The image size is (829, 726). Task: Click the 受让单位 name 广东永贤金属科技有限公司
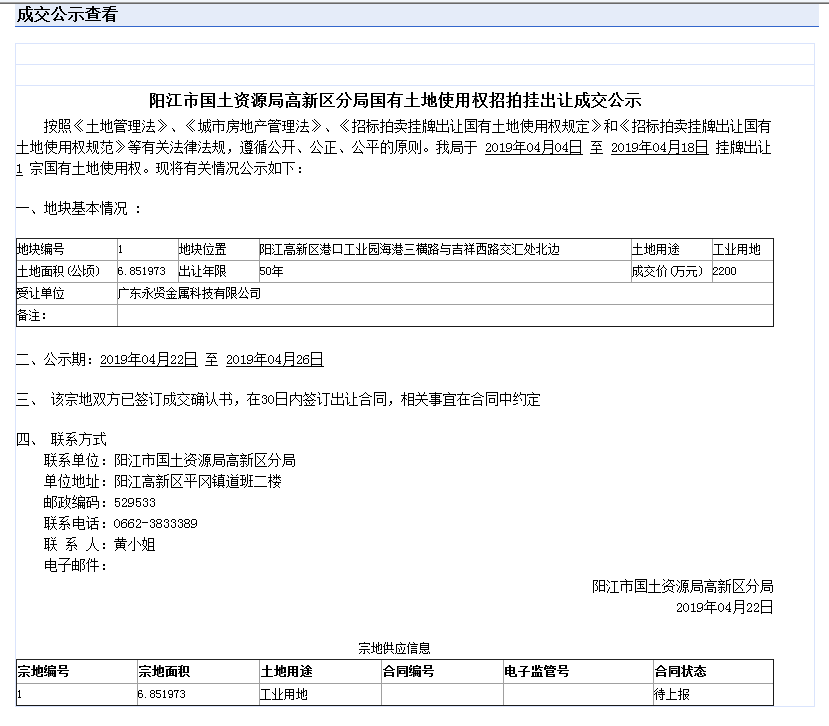pos(189,293)
